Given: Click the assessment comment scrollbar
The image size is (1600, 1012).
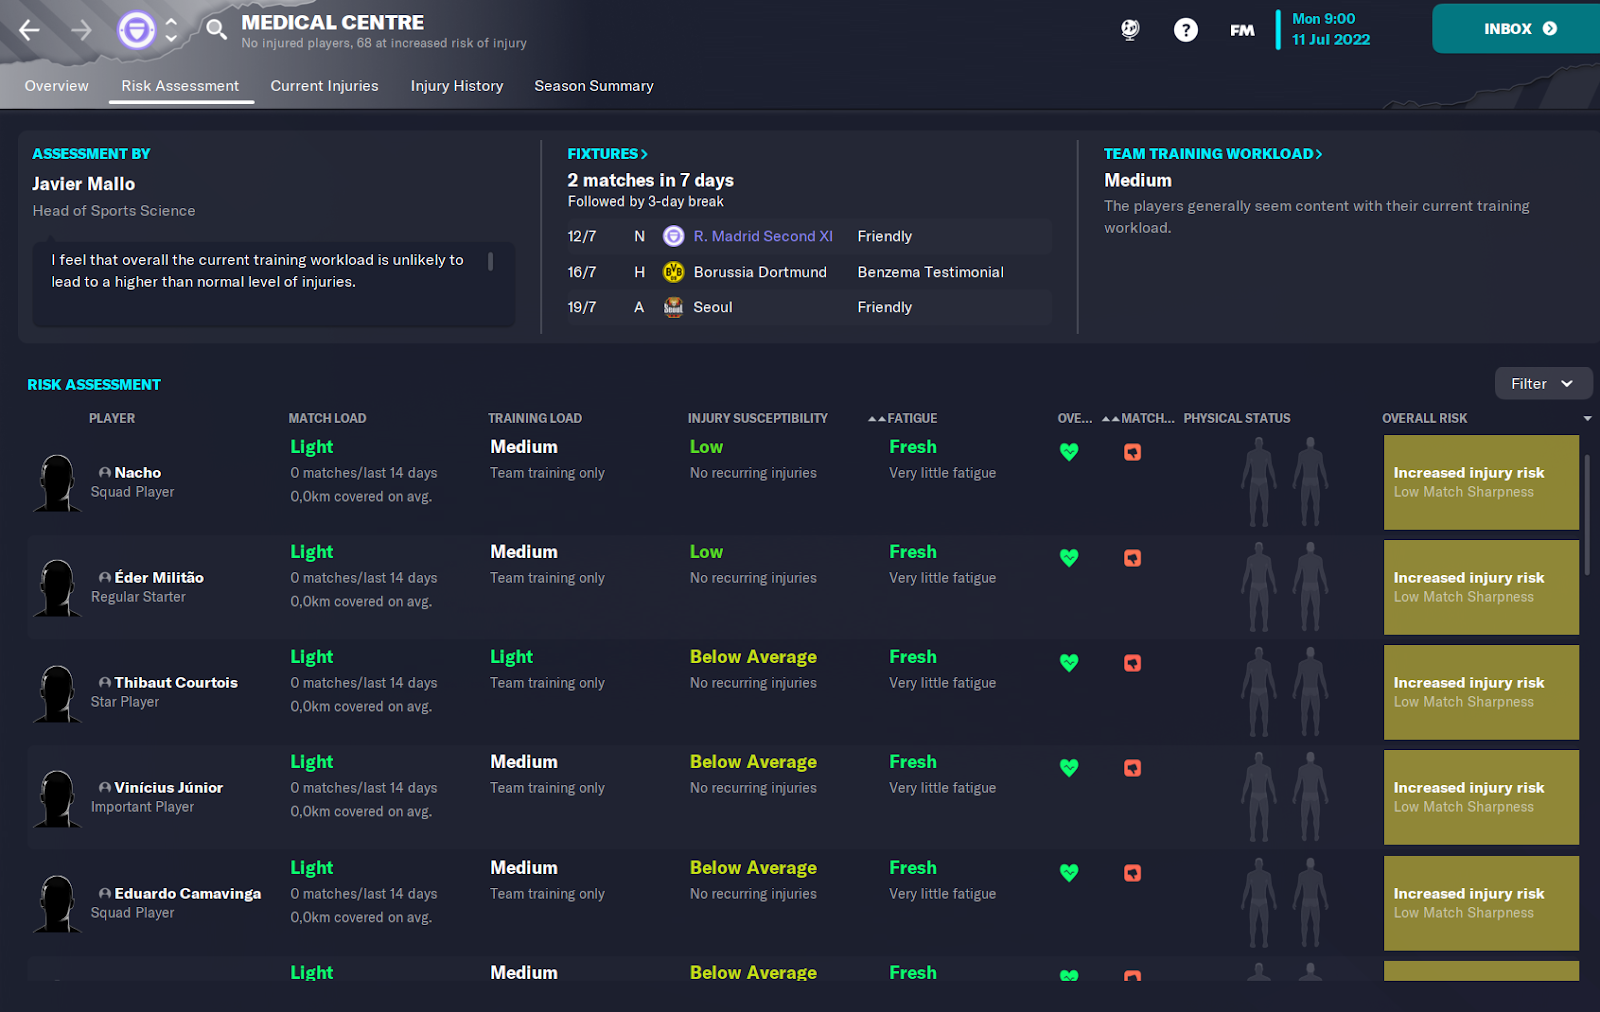Looking at the screenshot, I should [x=490, y=261].
